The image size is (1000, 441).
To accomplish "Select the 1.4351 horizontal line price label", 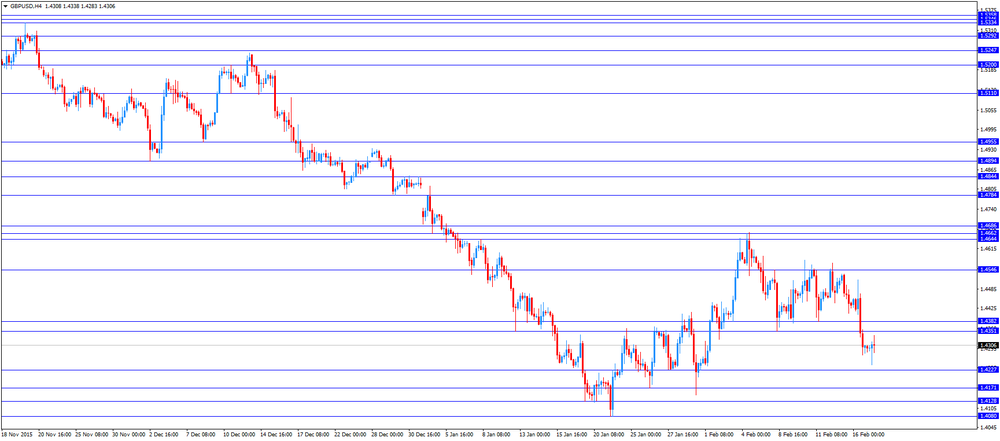I will [988, 331].
